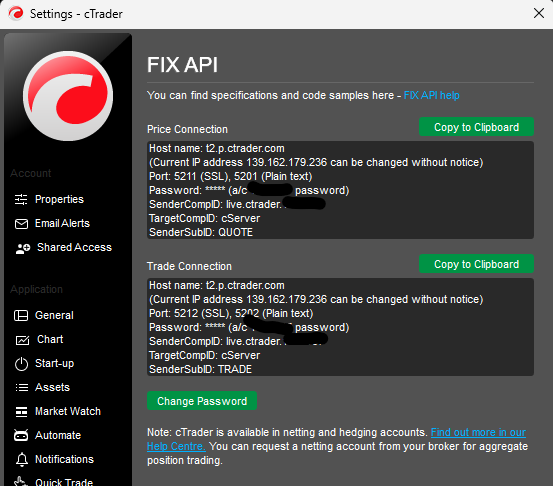
Task: Click the 'Trade Connection' heading
Action: point(189,266)
